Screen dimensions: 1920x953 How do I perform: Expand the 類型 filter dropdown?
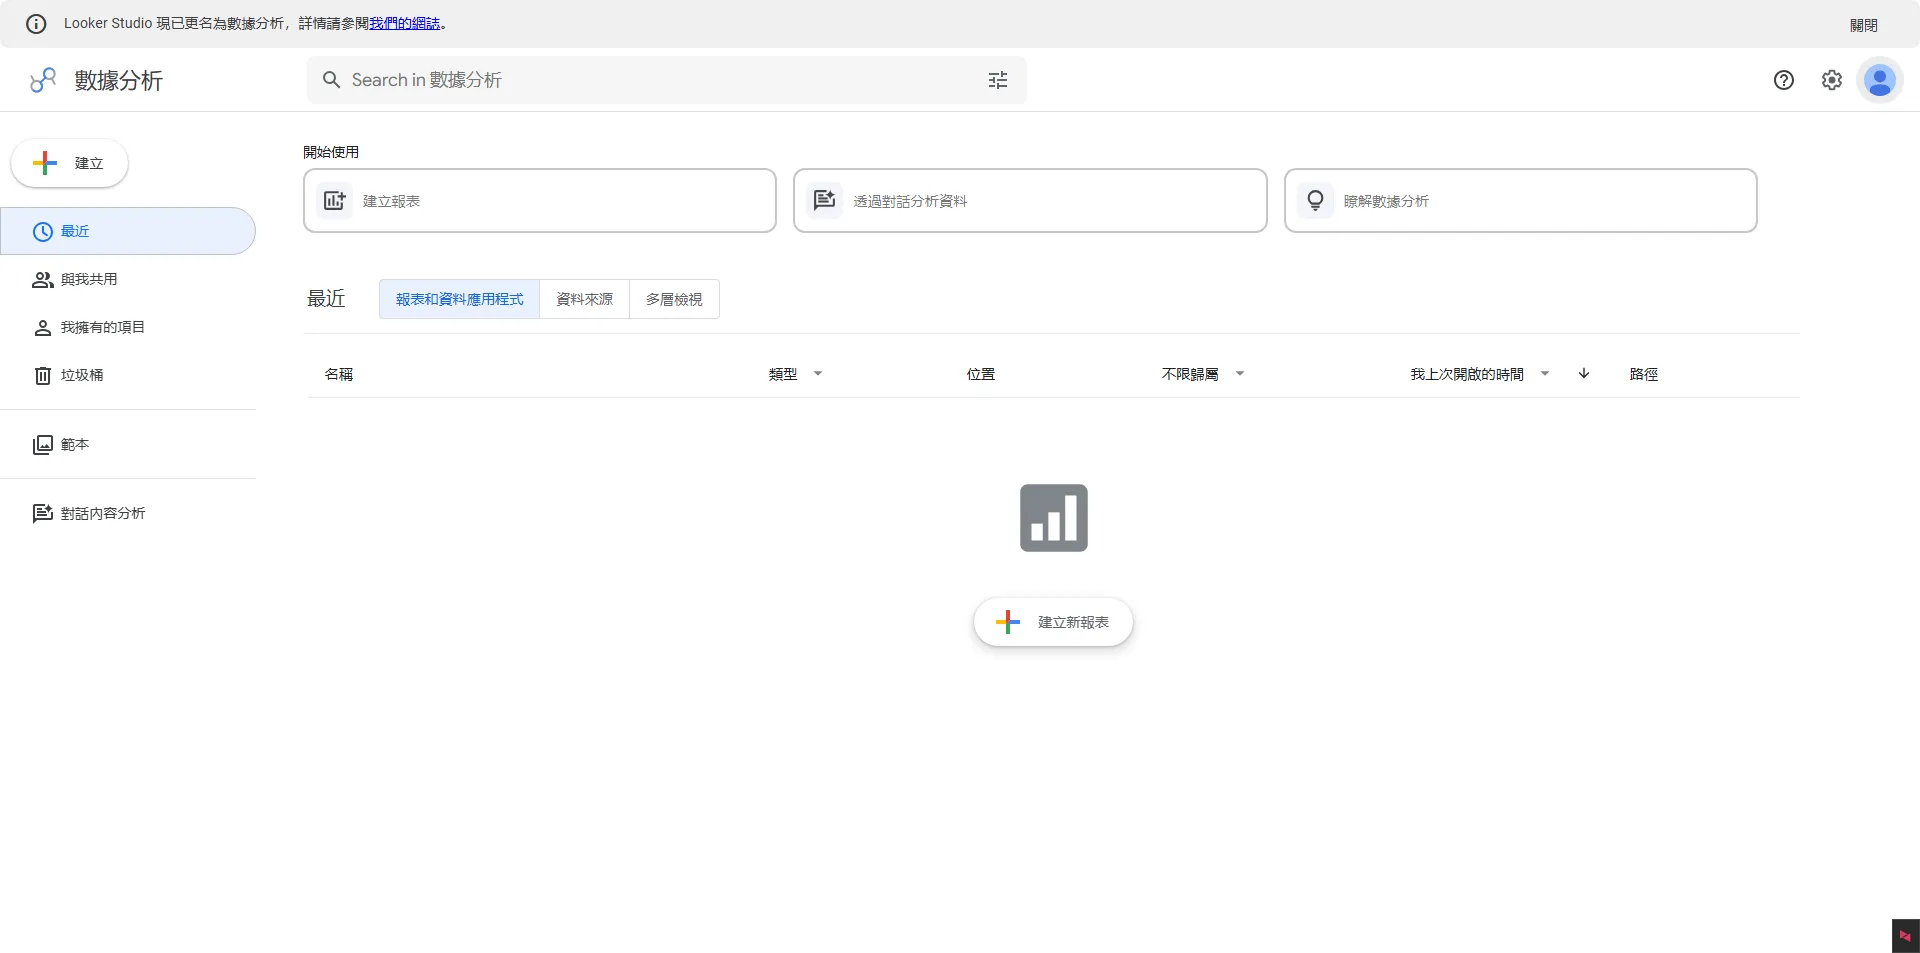[x=818, y=374]
